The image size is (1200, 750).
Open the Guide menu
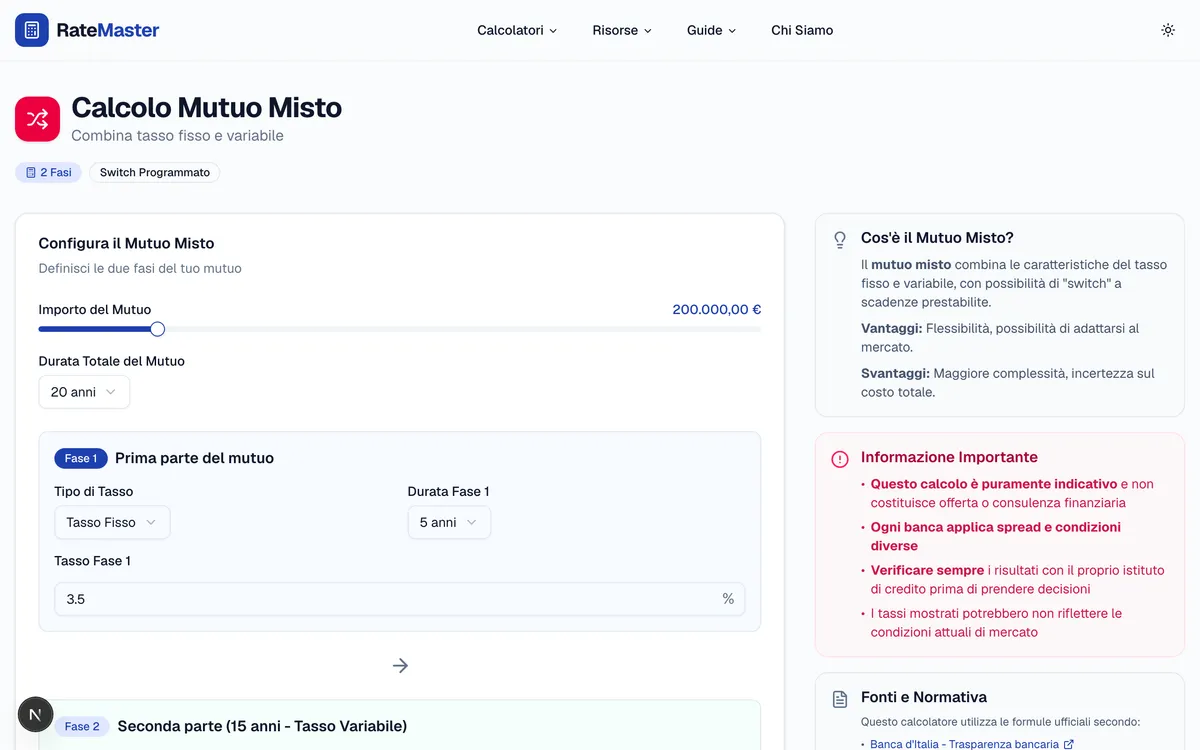711,30
